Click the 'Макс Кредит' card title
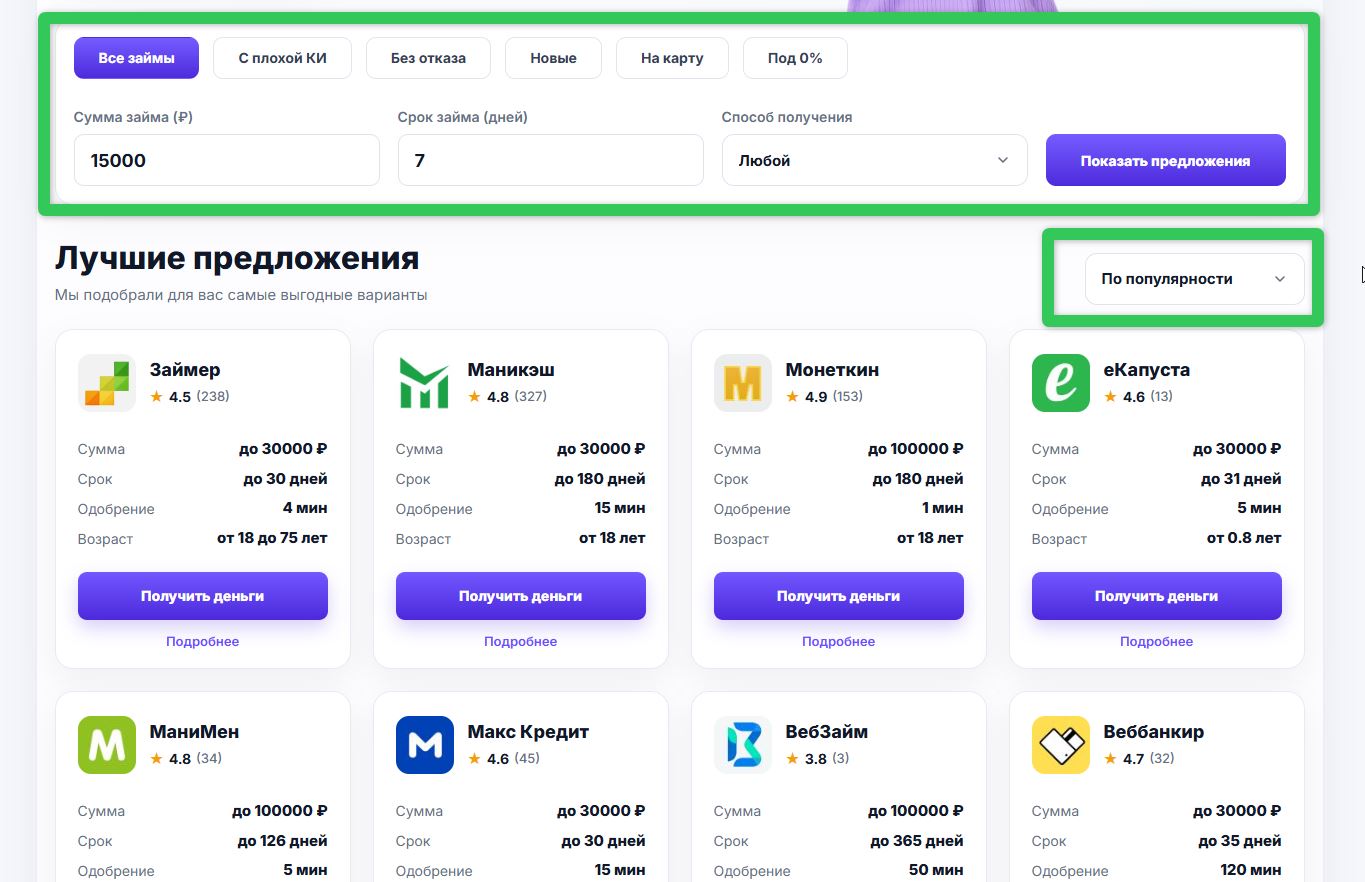The width and height of the screenshot is (1365, 882). pos(529,732)
